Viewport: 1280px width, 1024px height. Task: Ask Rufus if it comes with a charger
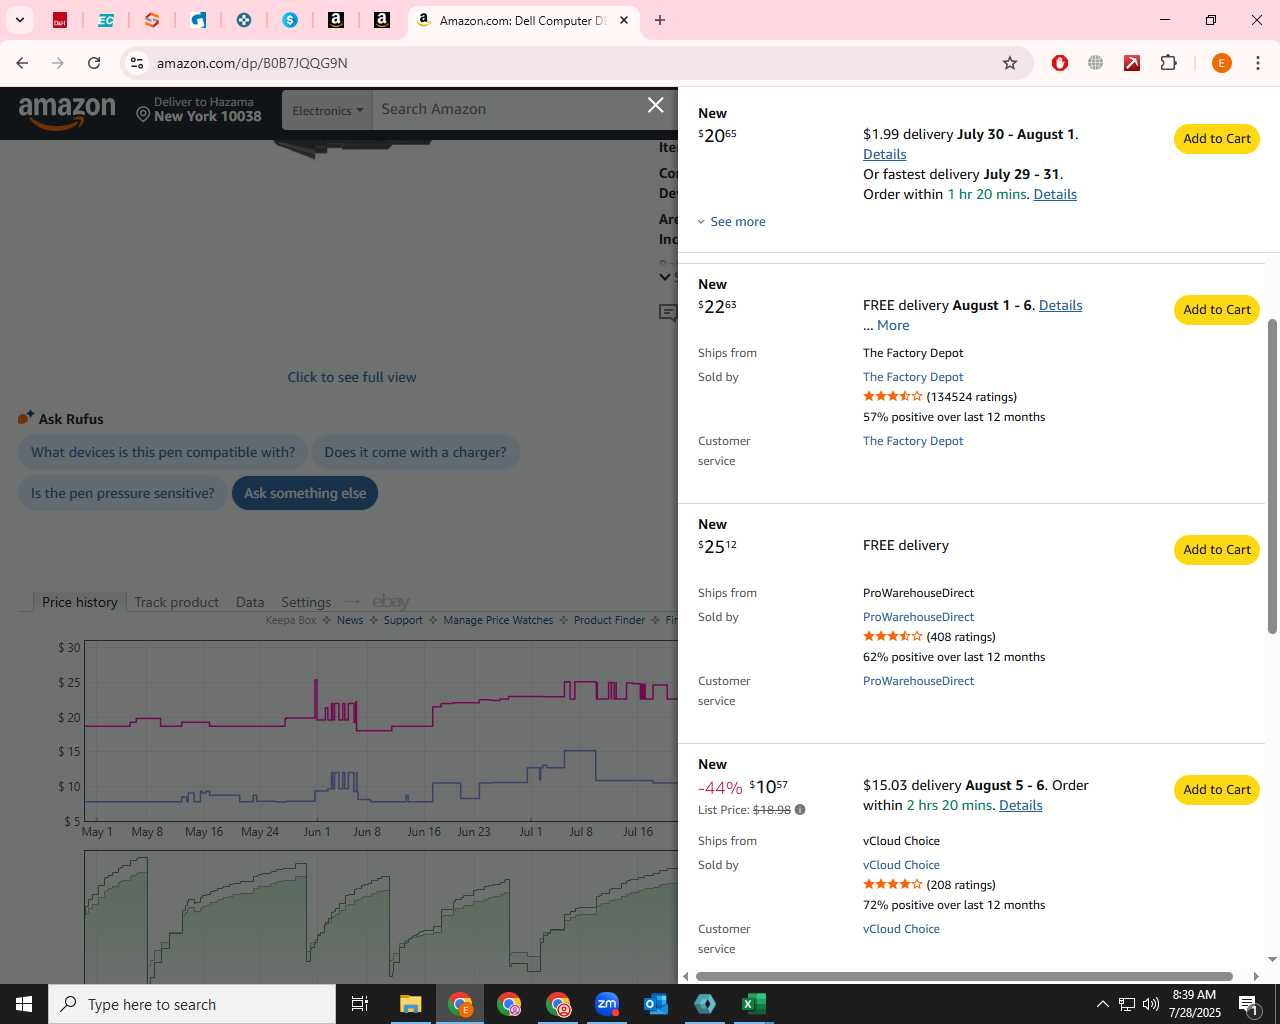[x=415, y=452]
